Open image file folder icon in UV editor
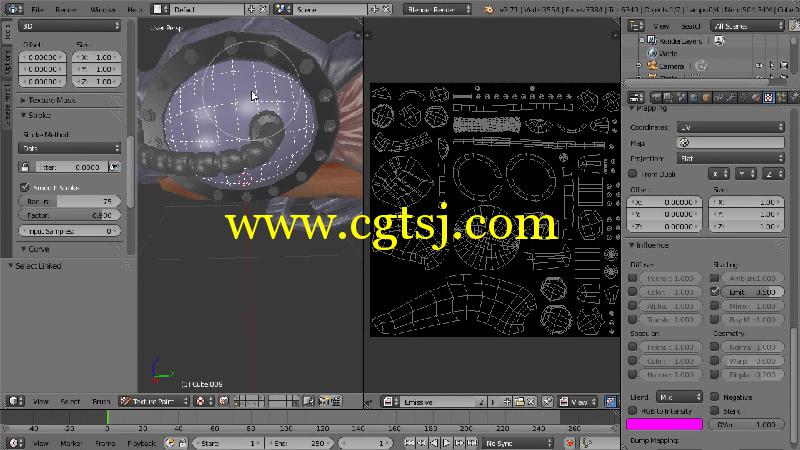The width and height of the screenshot is (800, 450). coord(519,402)
